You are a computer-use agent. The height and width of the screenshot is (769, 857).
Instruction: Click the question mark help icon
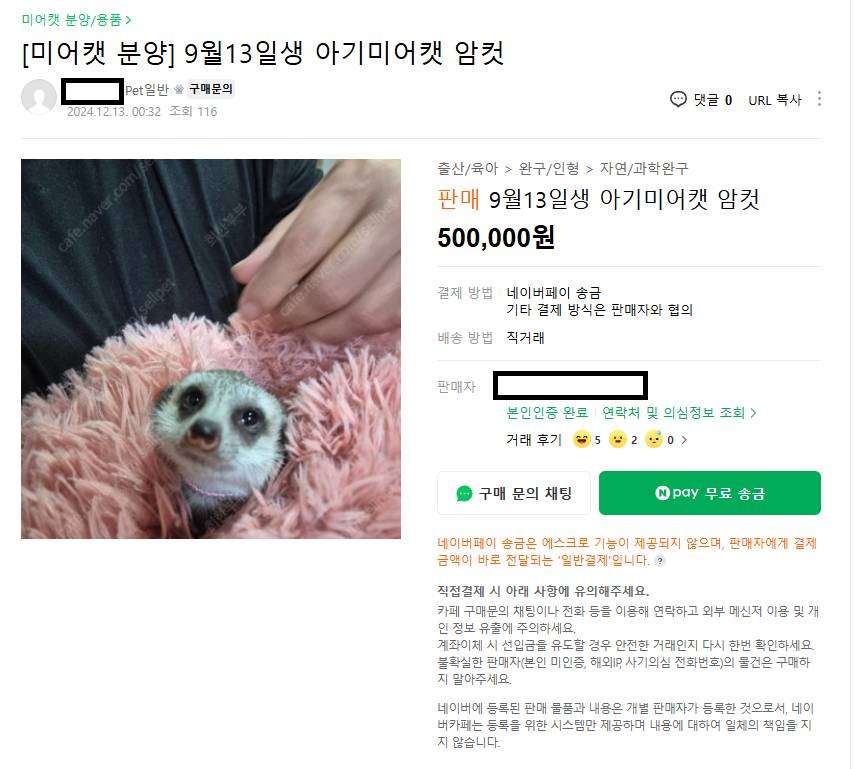[659, 561]
